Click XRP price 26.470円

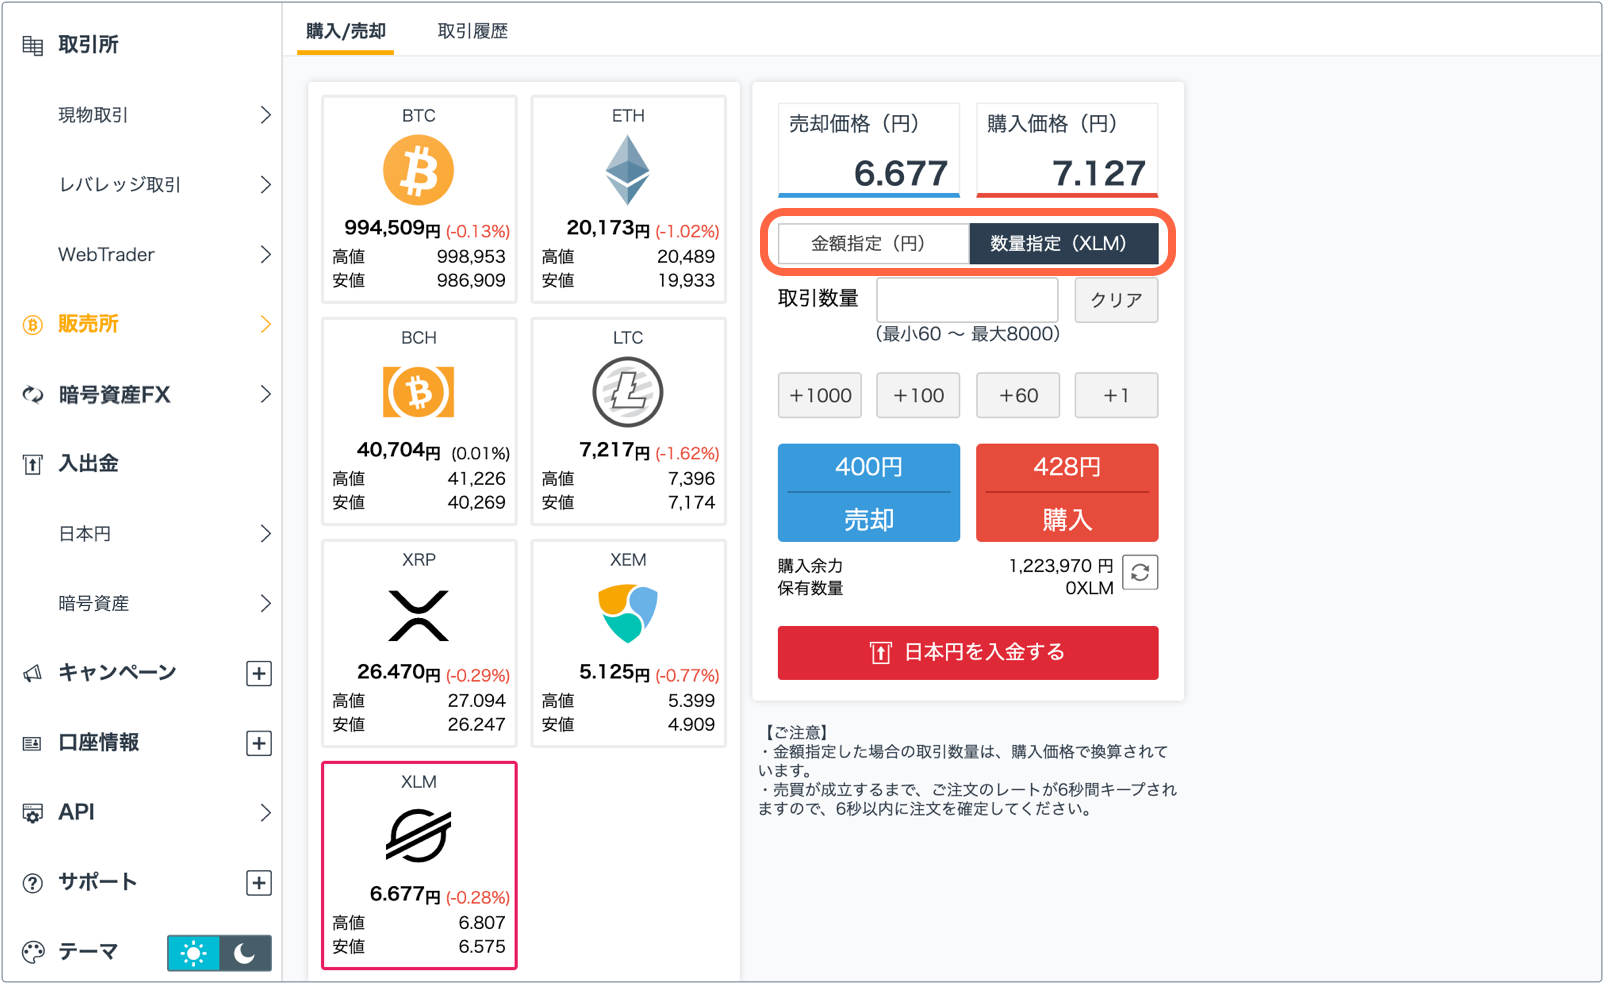click(398, 673)
